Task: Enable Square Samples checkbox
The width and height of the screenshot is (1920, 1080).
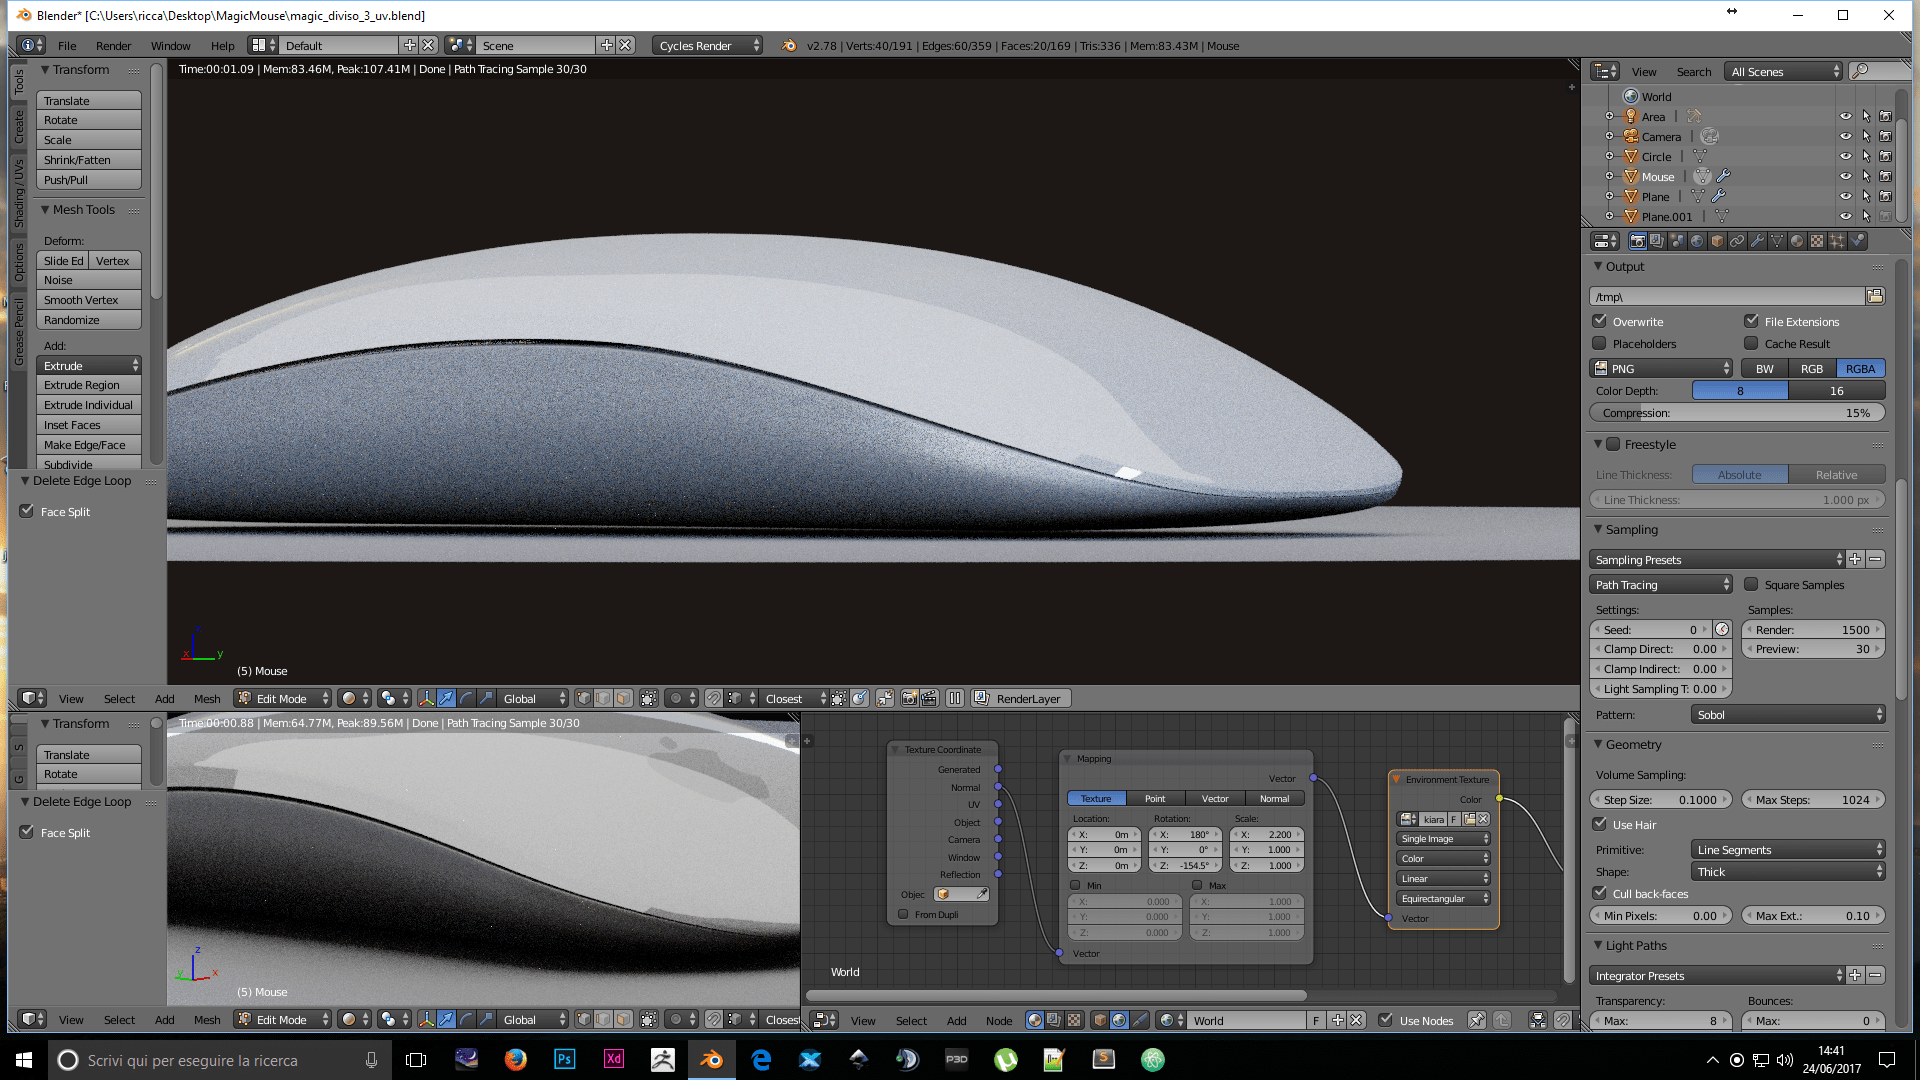Action: pos(1751,584)
